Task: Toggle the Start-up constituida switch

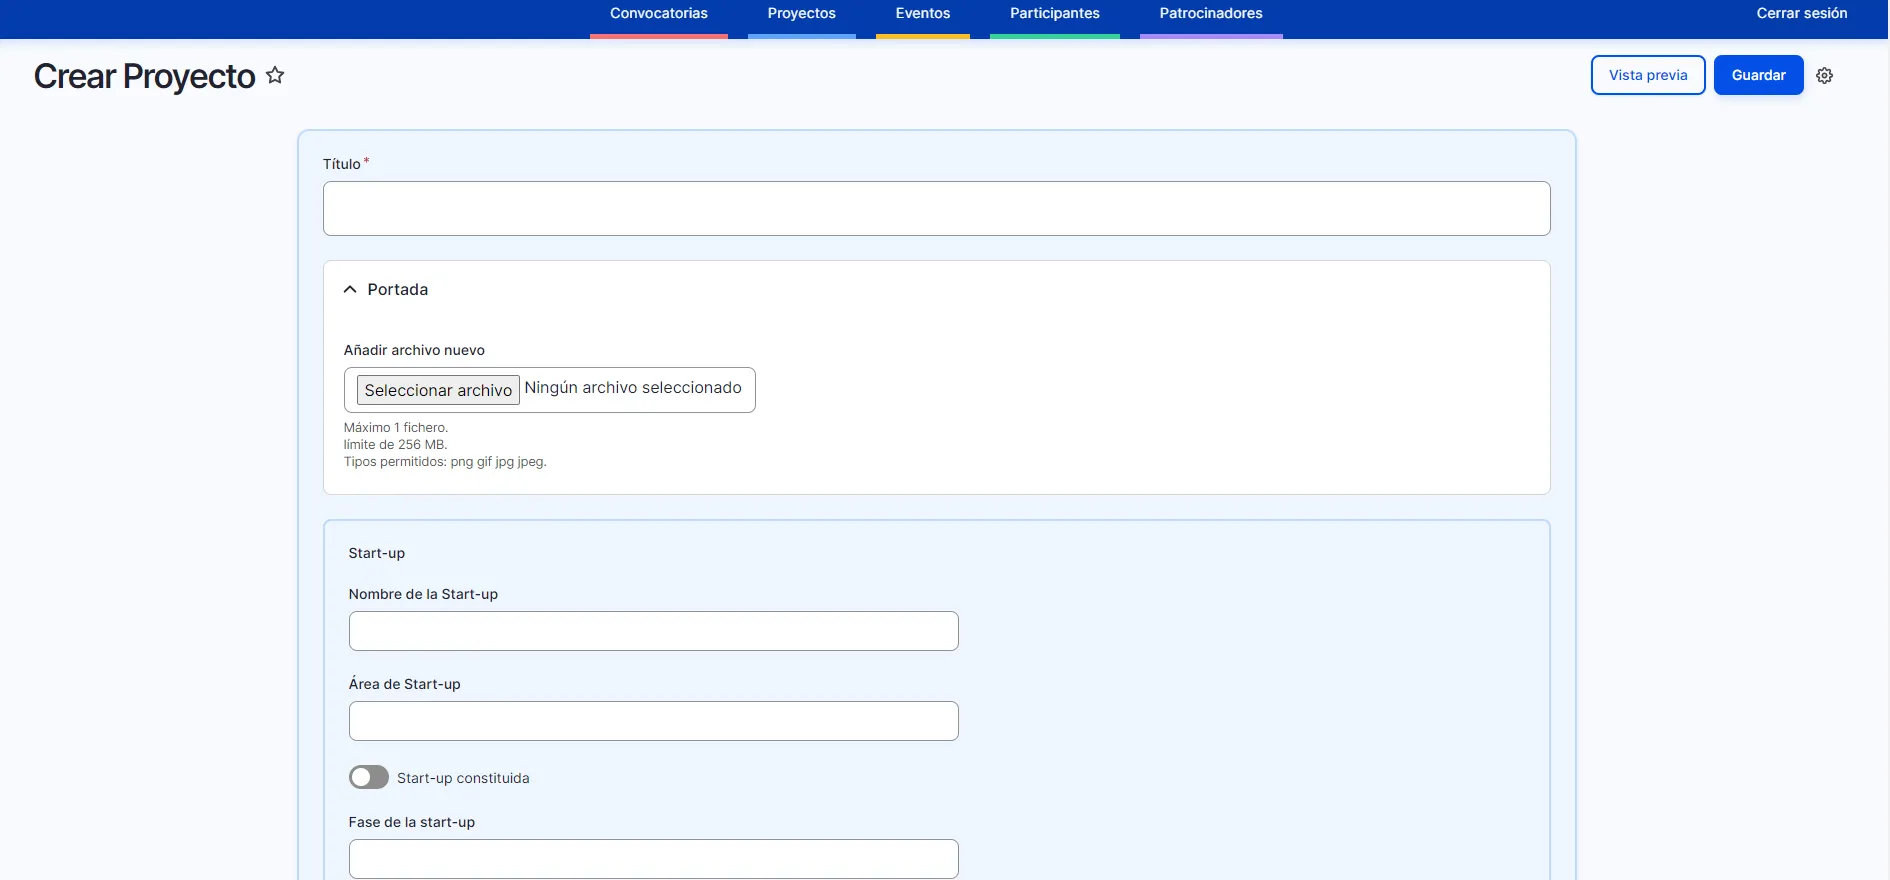Action: tap(368, 778)
